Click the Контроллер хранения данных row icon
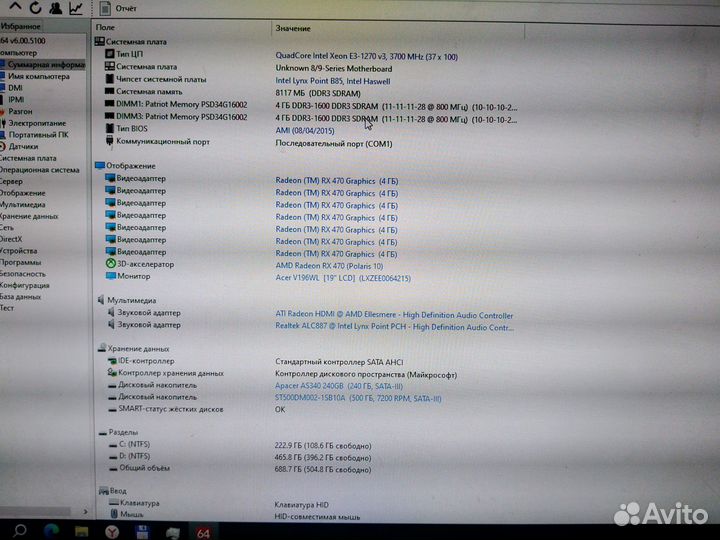Image resolution: width=720 pixels, height=540 pixels. 112,373
